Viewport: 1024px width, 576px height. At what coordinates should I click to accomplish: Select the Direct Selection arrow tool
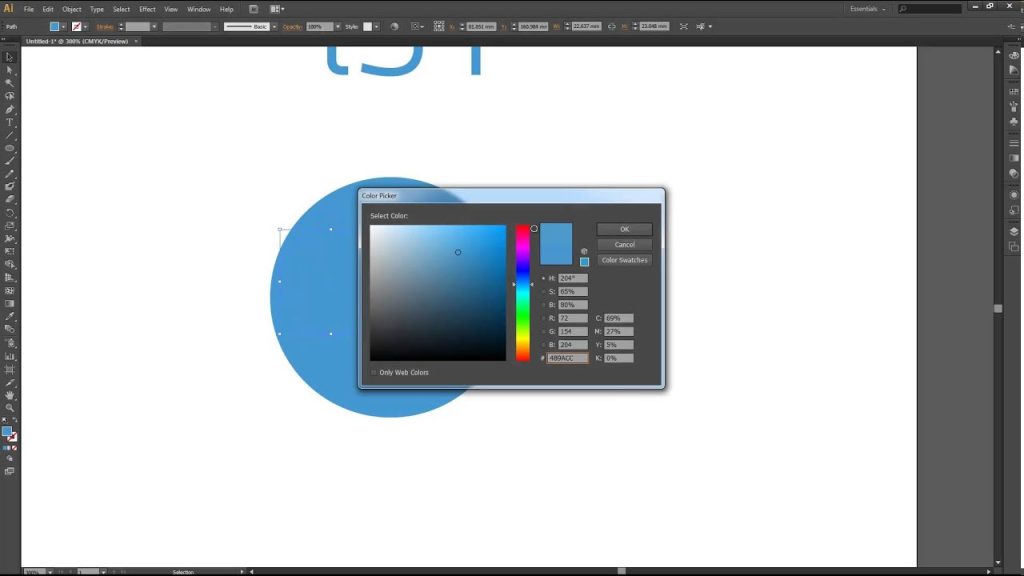click(10, 70)
